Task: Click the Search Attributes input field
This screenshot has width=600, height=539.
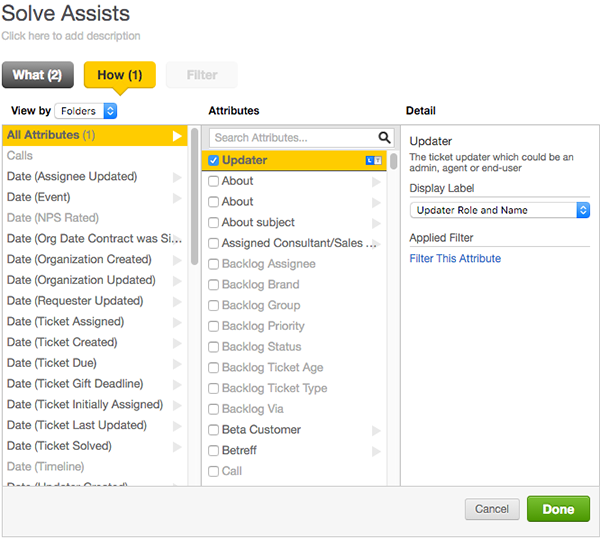Action: pyautogui.click(x=292, y=138)
